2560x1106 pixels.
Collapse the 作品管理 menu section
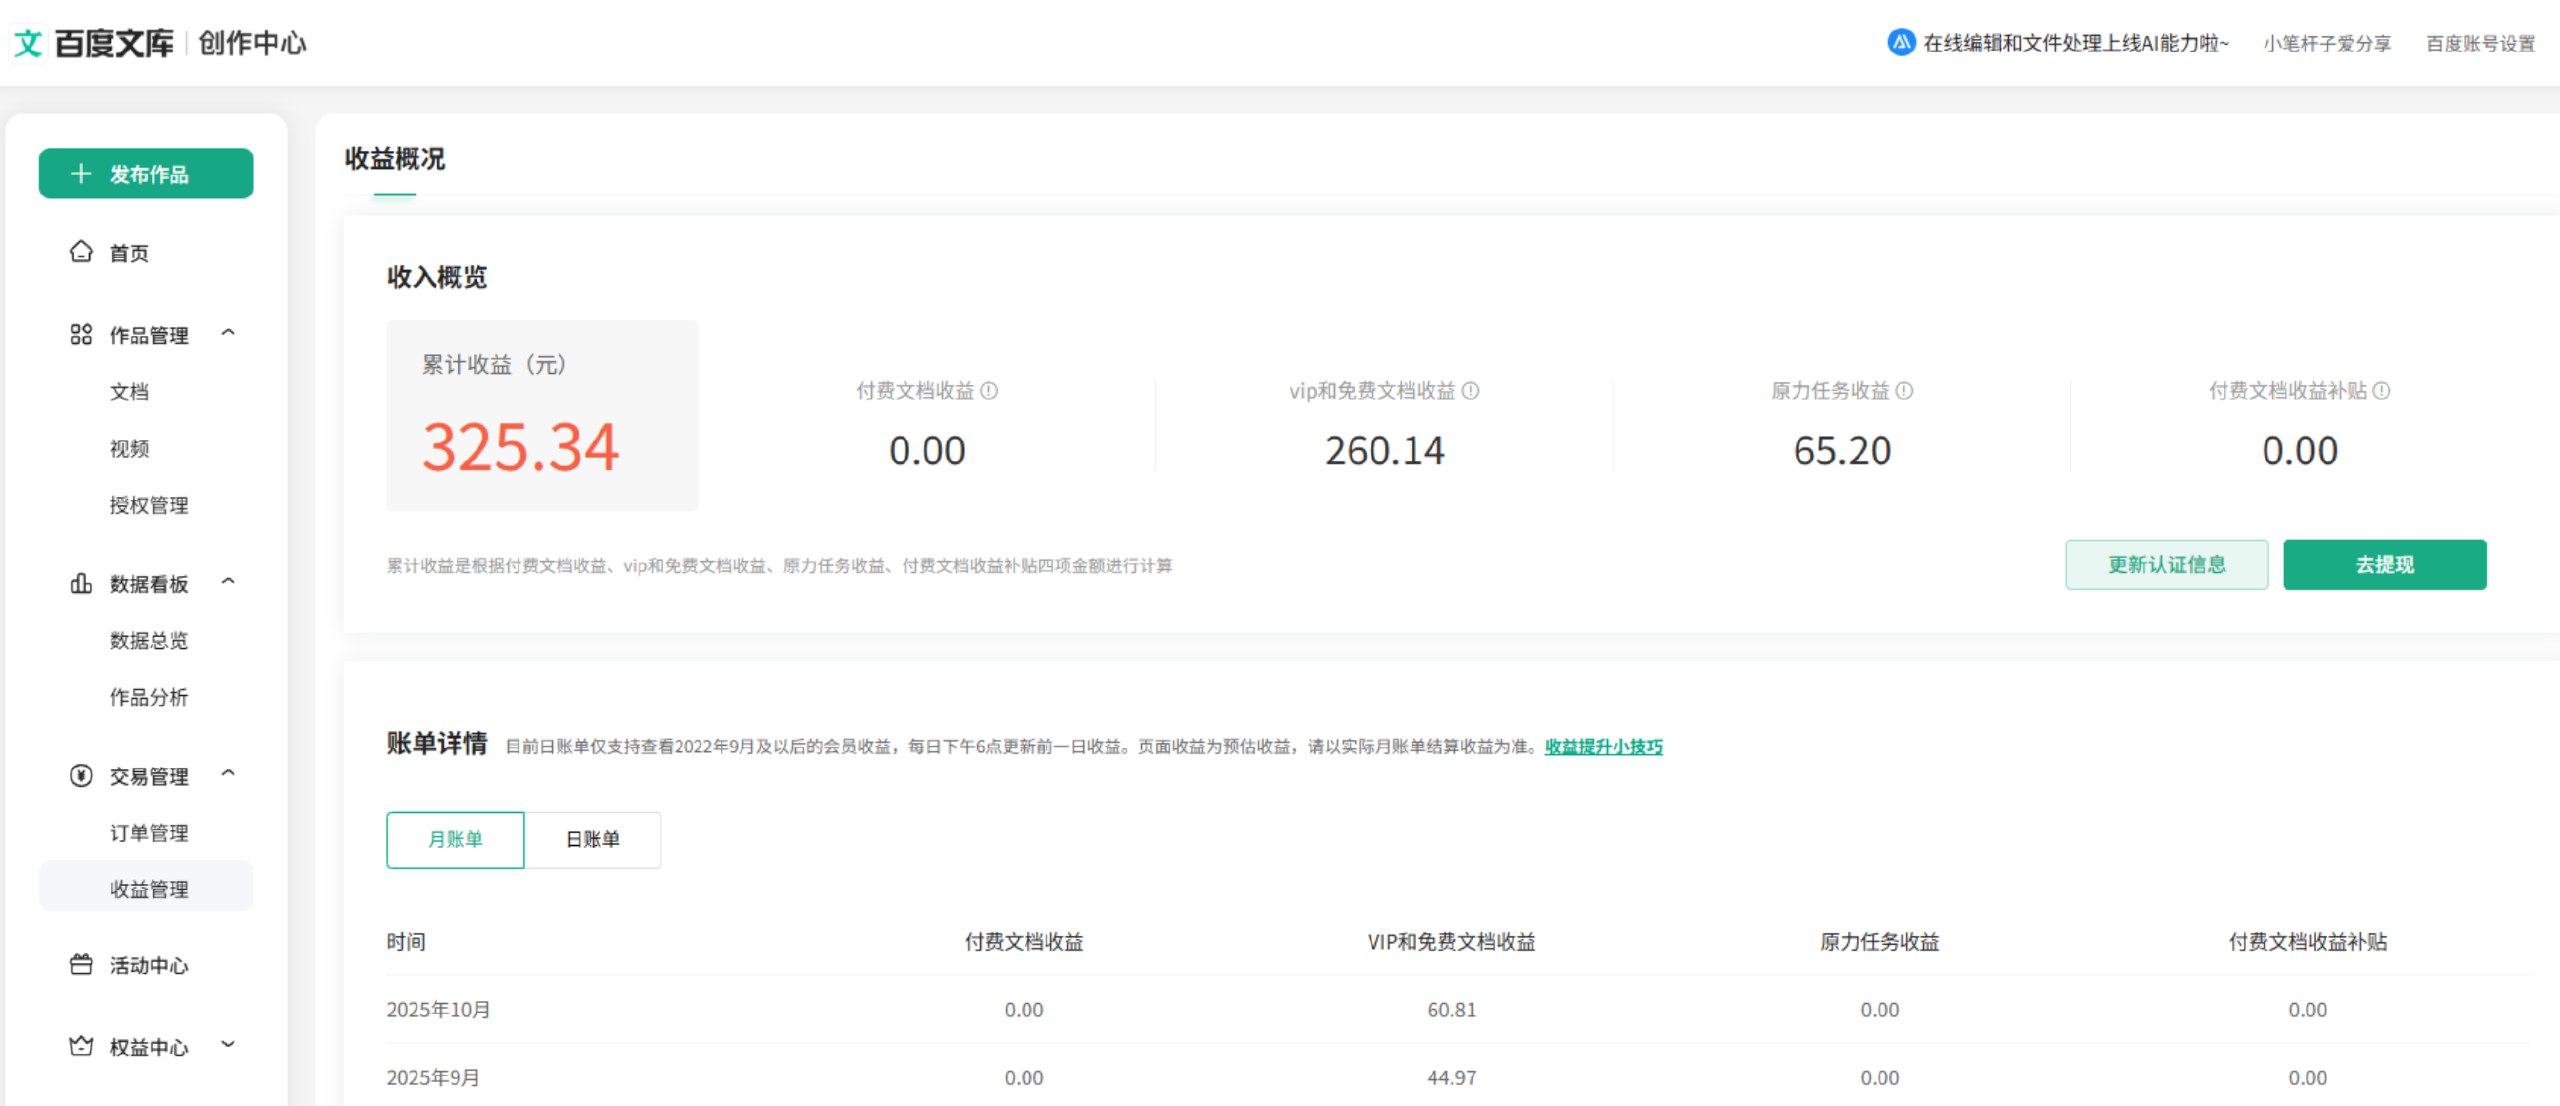pyautogui.click(x=228, y=333)
